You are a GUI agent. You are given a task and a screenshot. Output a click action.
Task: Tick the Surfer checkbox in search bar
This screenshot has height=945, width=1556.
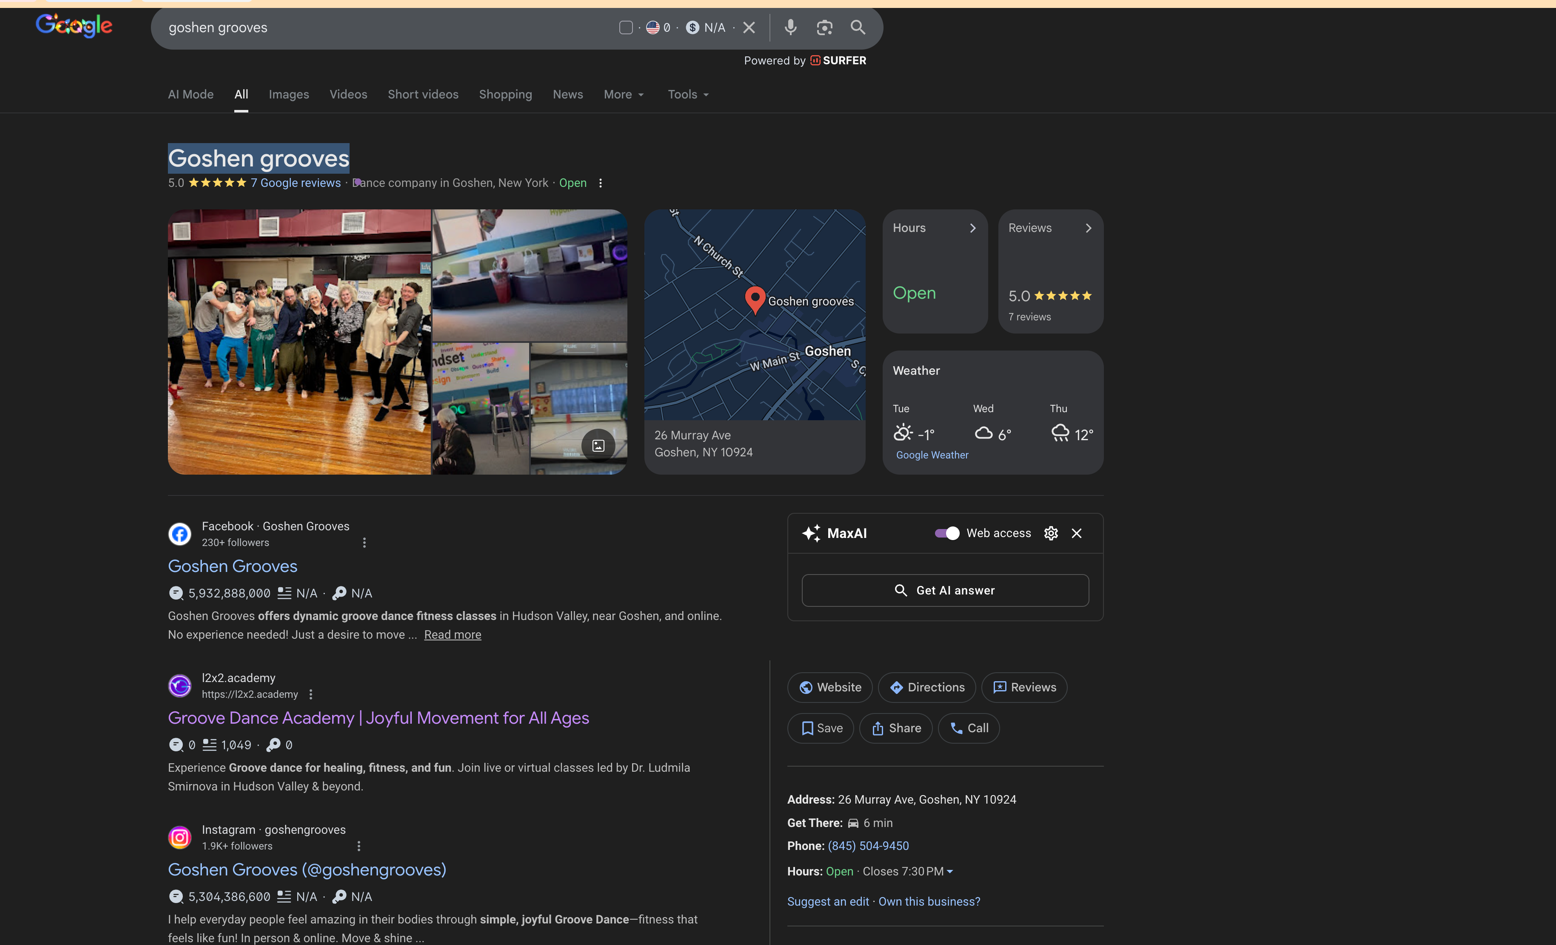(x=626, y=28)
